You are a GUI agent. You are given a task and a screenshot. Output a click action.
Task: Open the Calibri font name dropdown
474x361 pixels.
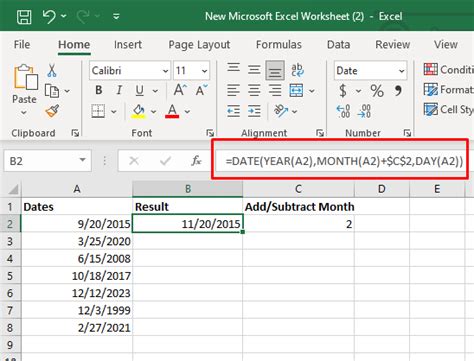tap(165, 71)
